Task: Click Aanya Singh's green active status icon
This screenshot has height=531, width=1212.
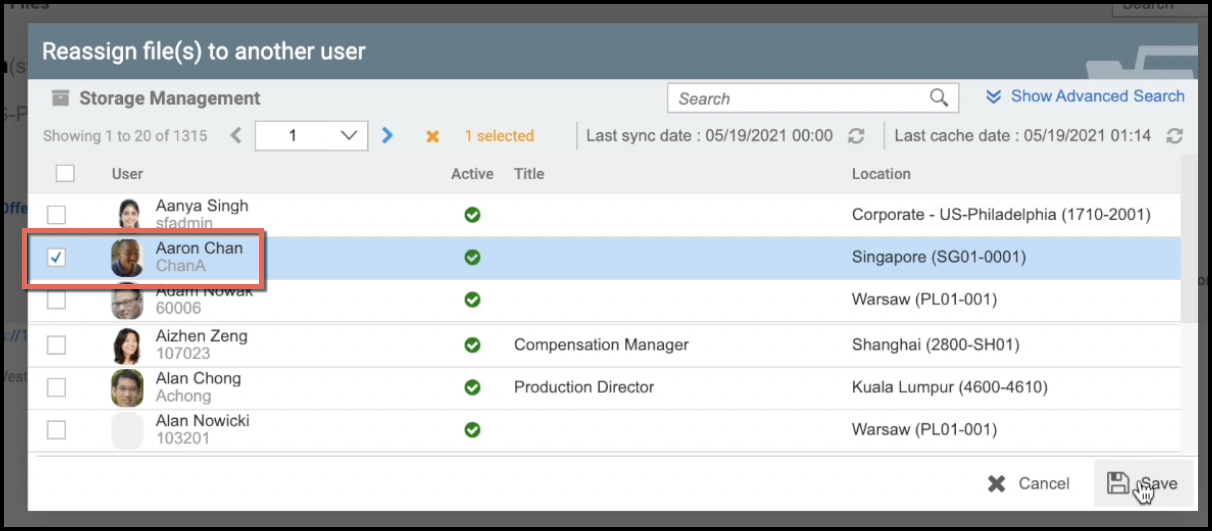Action: (x=472, y=214)
